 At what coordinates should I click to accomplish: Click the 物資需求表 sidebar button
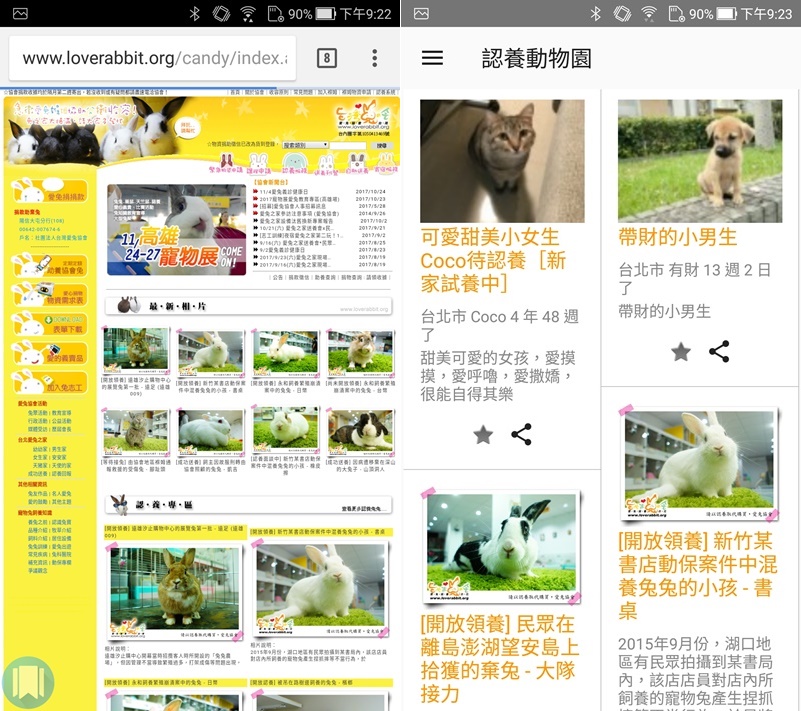point(49,295)
